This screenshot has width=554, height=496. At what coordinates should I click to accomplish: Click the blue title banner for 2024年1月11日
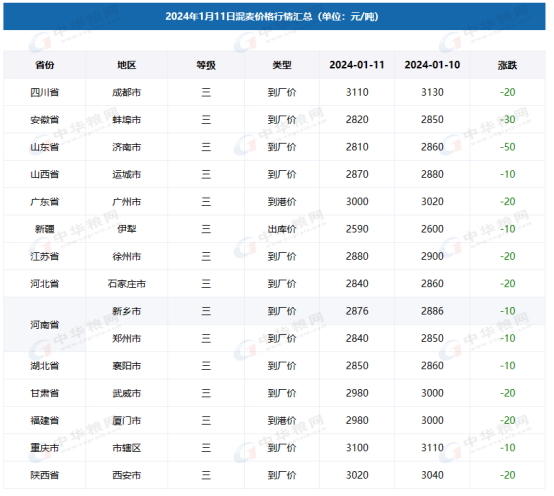[x=275, y=16]
